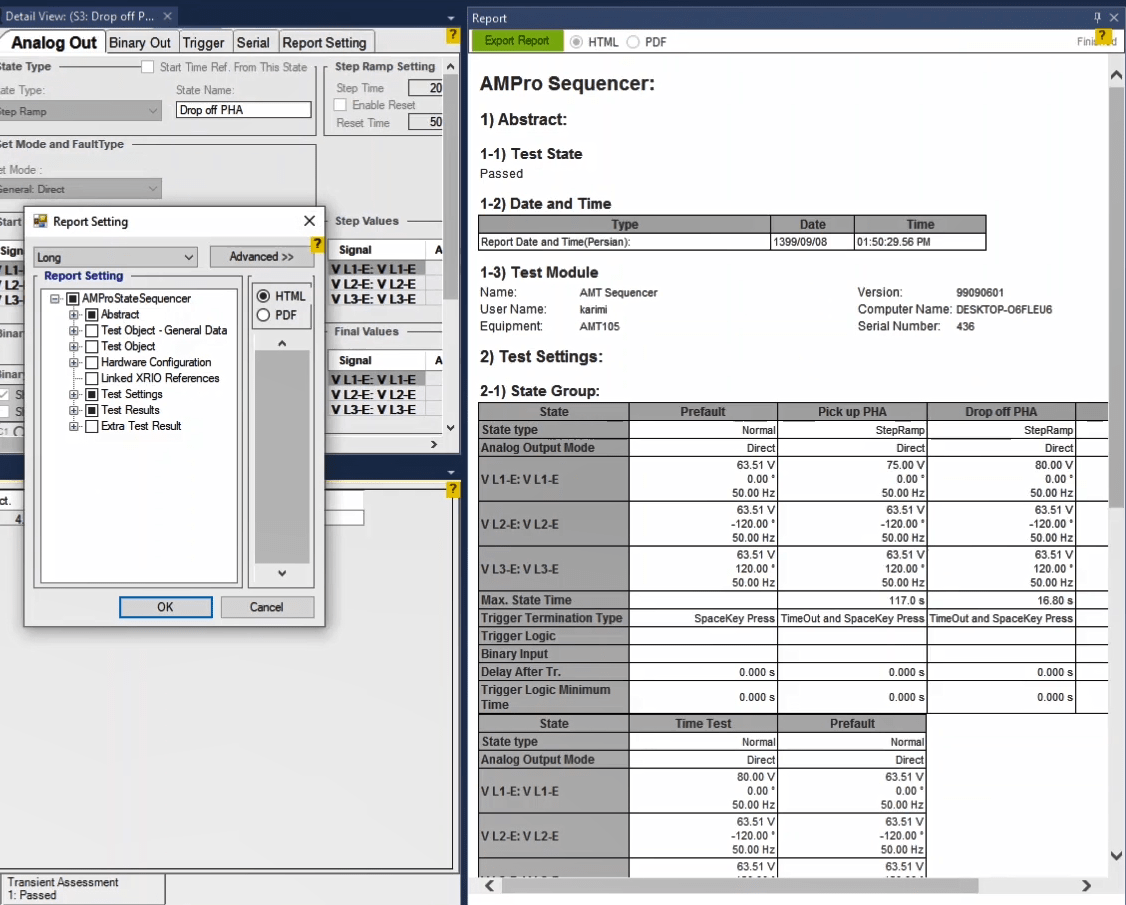1126x905 pixels.
Task: Click the up arrow in the format list scroller
Action: (x=282, y=344)
